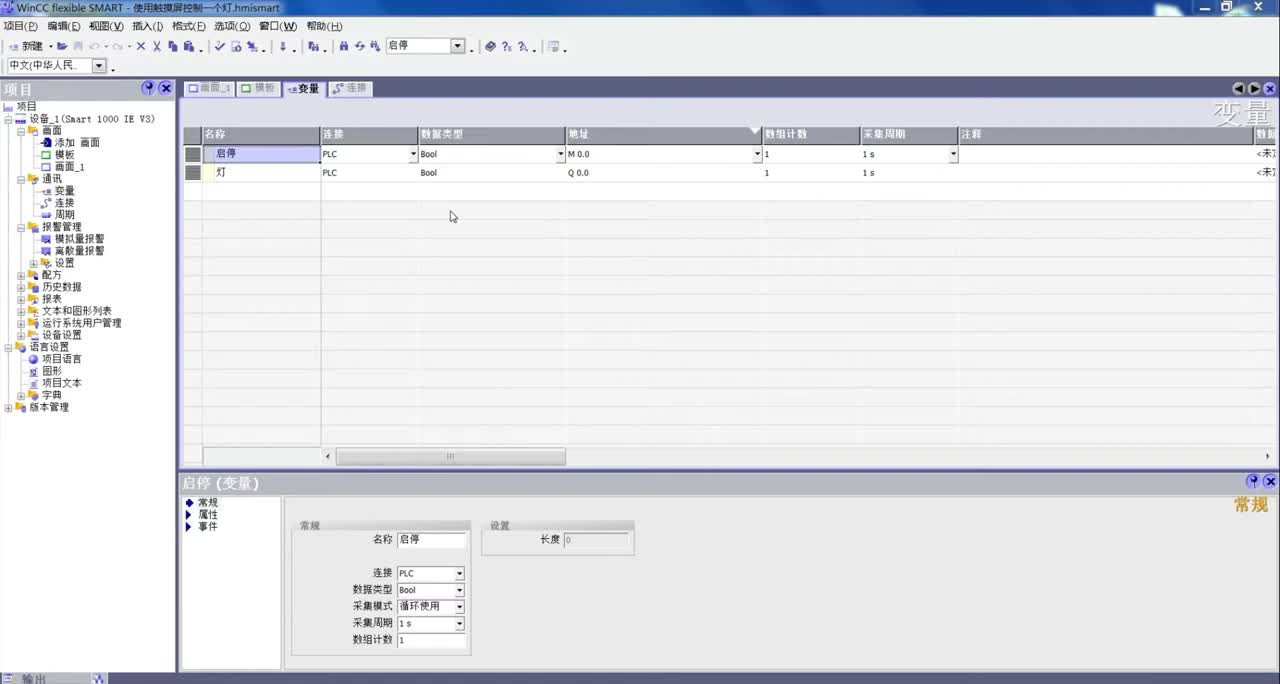This screenshot has height=684, width=1280.
Task: Expand the 版本管理 tree node
Action: (x=9, y=407)
